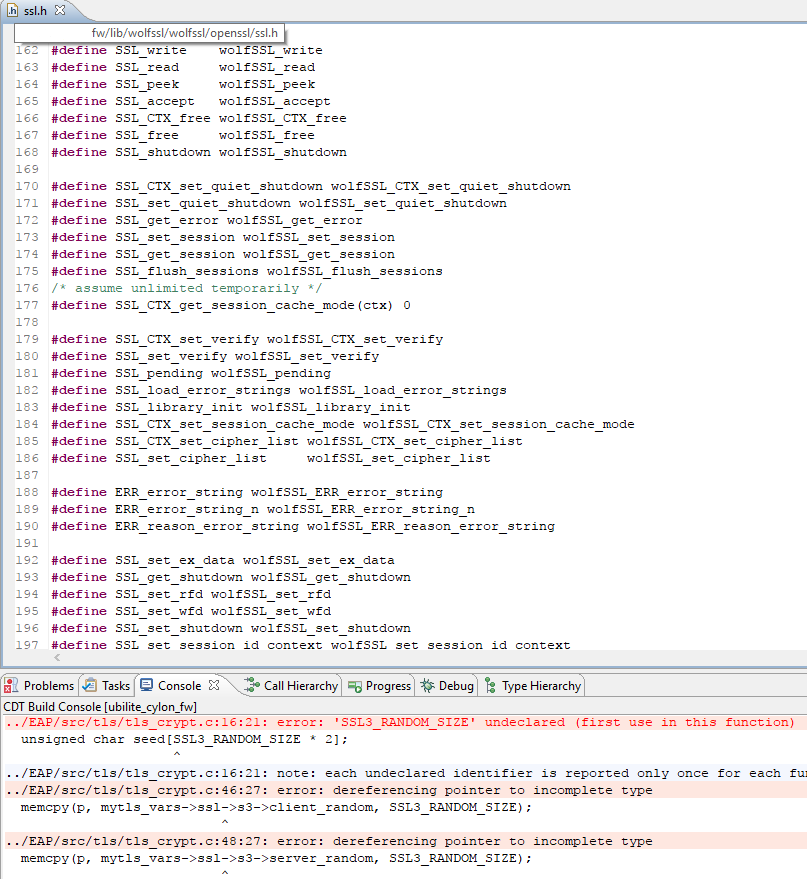Select the ssl.h editor tab
Image resolution: width=807 pixels, height=879 pixels.
[x=34, y=10]
